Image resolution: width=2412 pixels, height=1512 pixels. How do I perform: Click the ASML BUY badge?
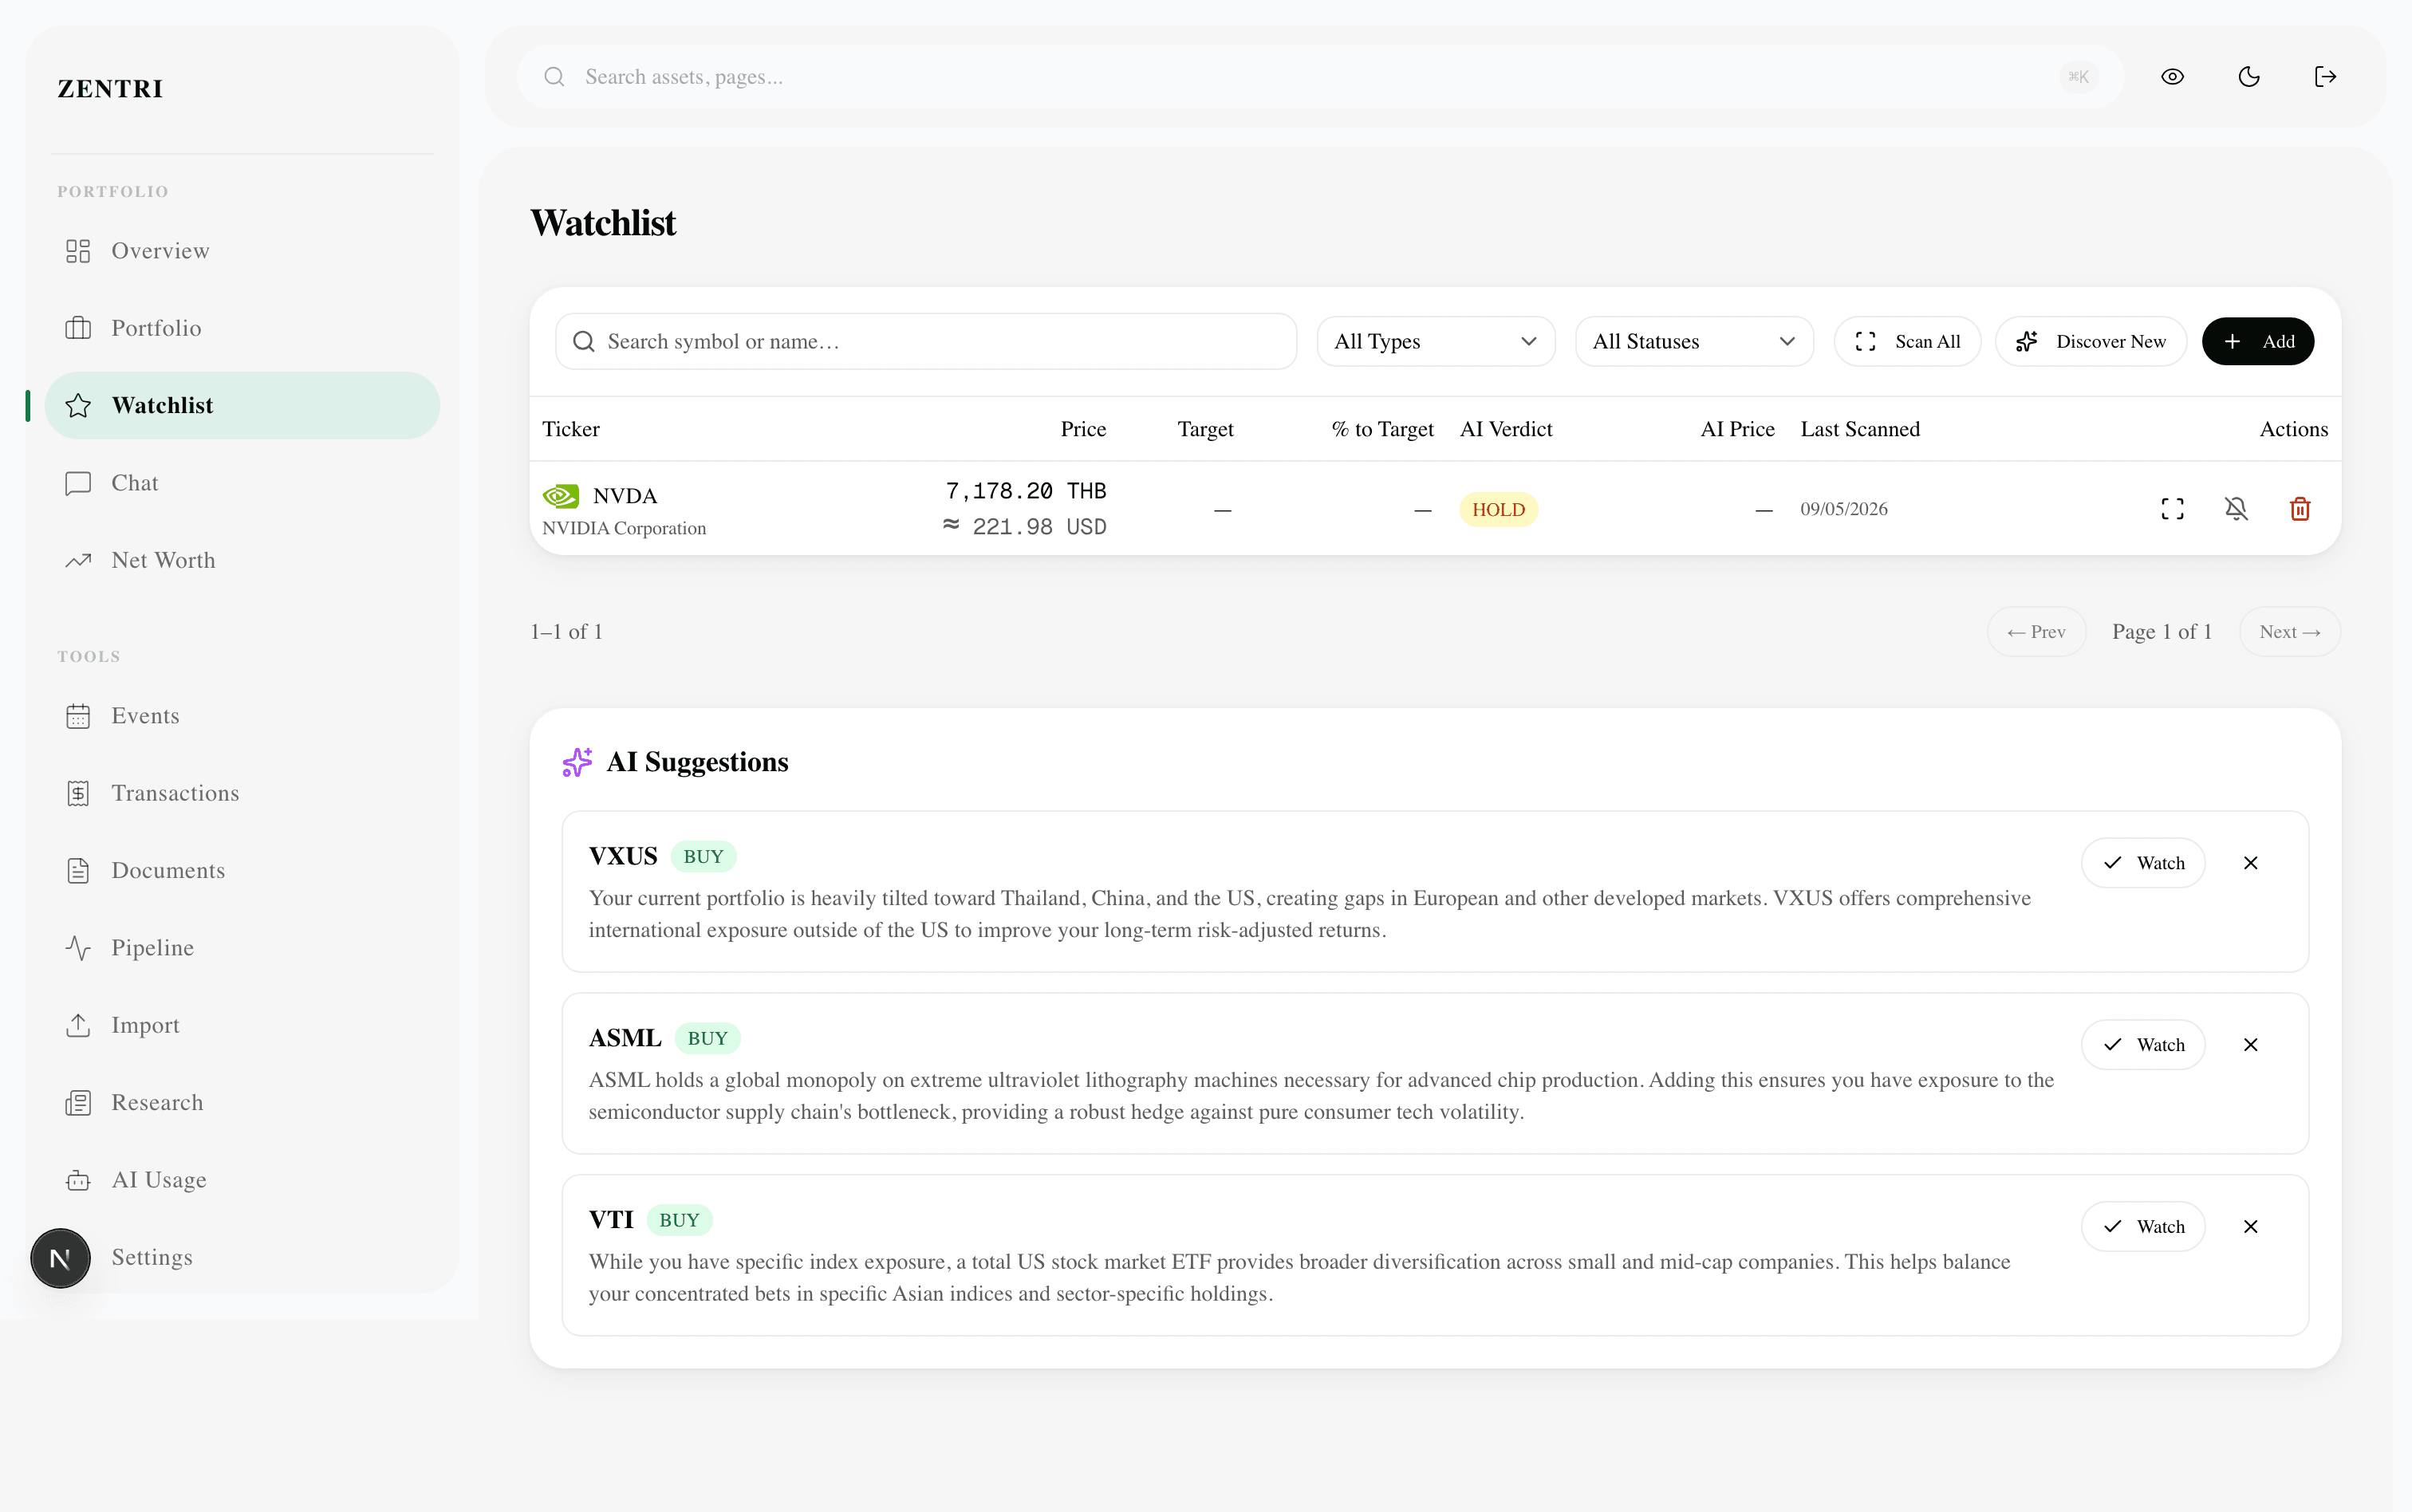tap(707, 1039)
